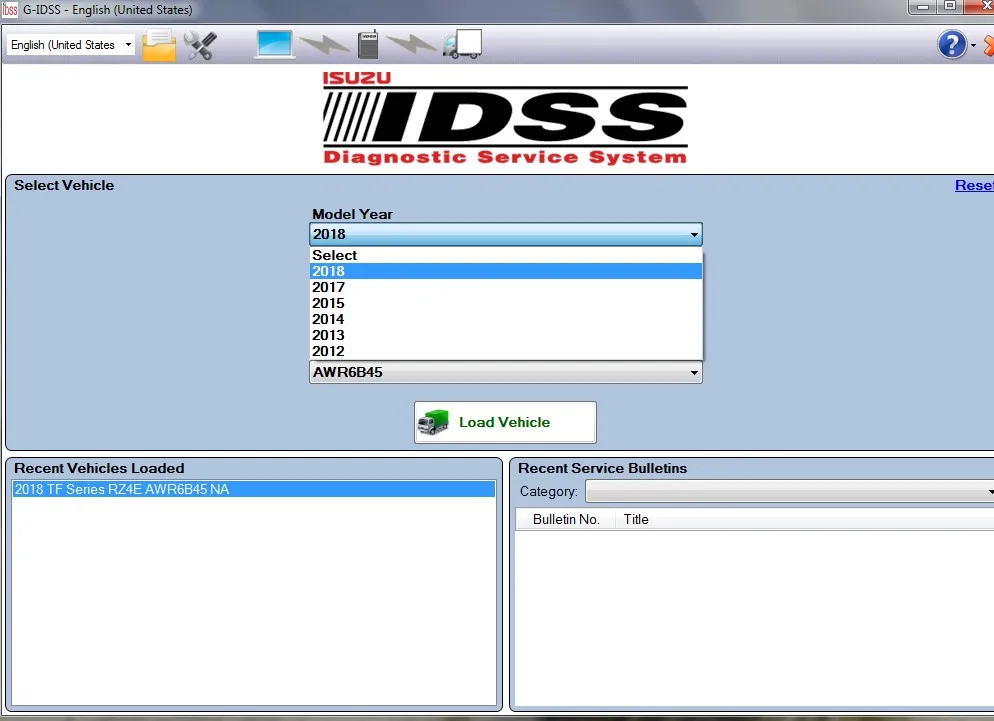Collapse the Model Year dropdown showing 2018

pos(505,234)
